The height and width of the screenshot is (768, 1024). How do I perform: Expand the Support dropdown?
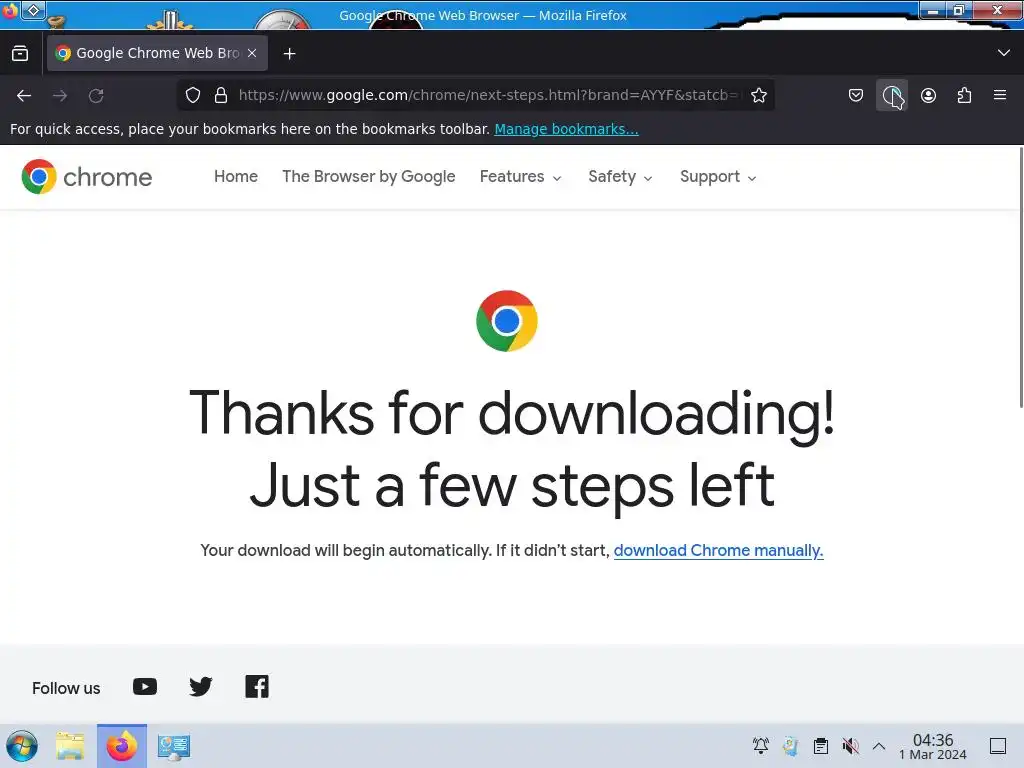(x=718, y=176)
